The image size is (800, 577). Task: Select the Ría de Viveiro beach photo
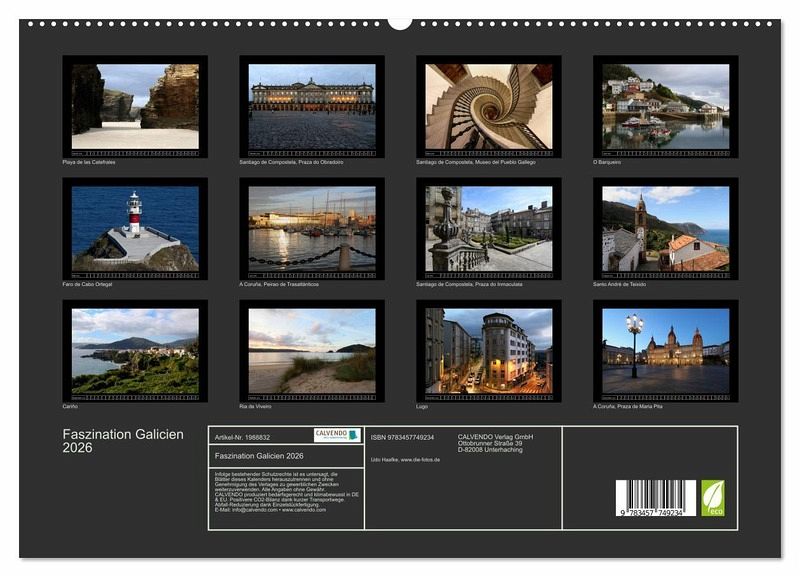tap(312, 350)
